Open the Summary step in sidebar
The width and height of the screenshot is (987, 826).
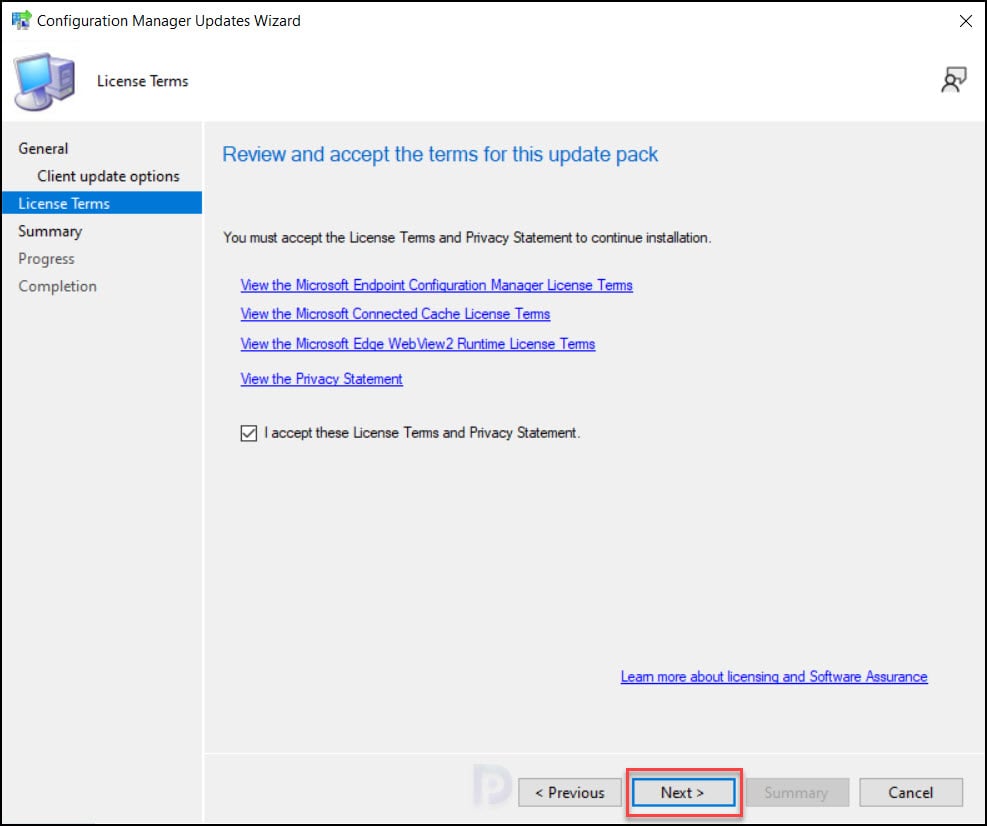click(50, 231)
